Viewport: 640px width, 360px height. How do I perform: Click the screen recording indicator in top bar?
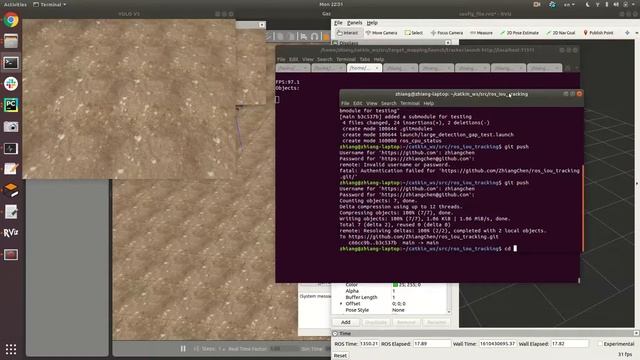click(537, 4)
